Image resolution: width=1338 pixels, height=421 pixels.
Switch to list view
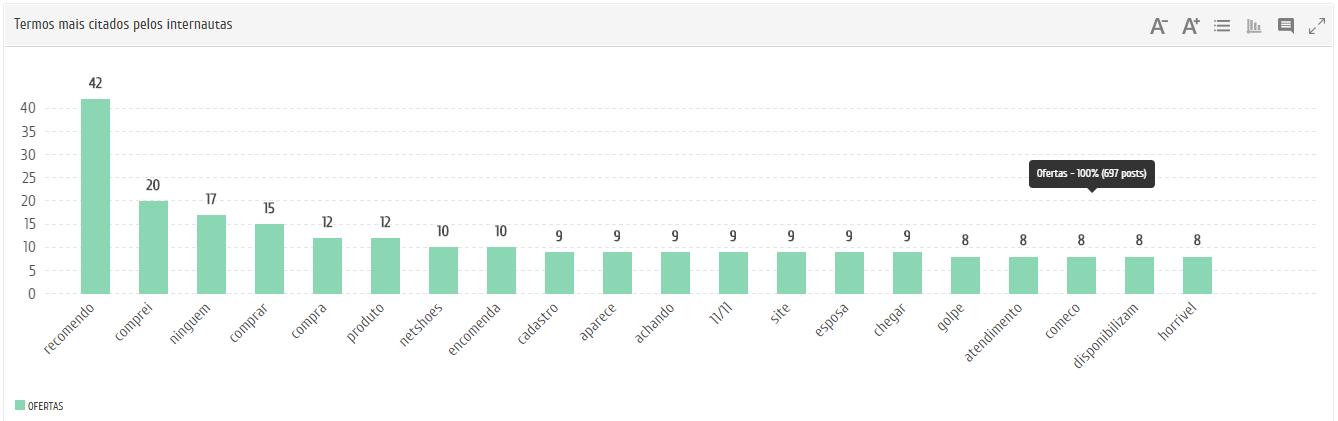(1221, 26)
